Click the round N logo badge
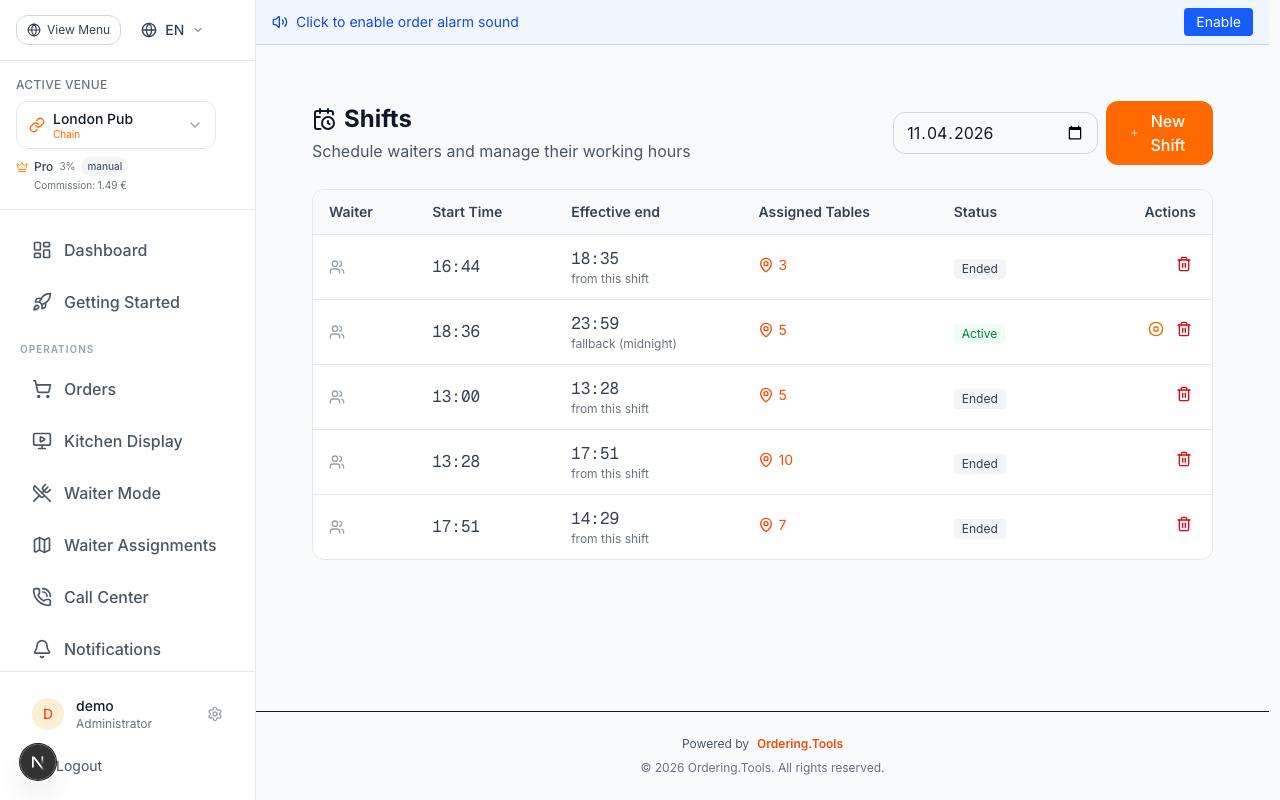 tap(38, 762)
